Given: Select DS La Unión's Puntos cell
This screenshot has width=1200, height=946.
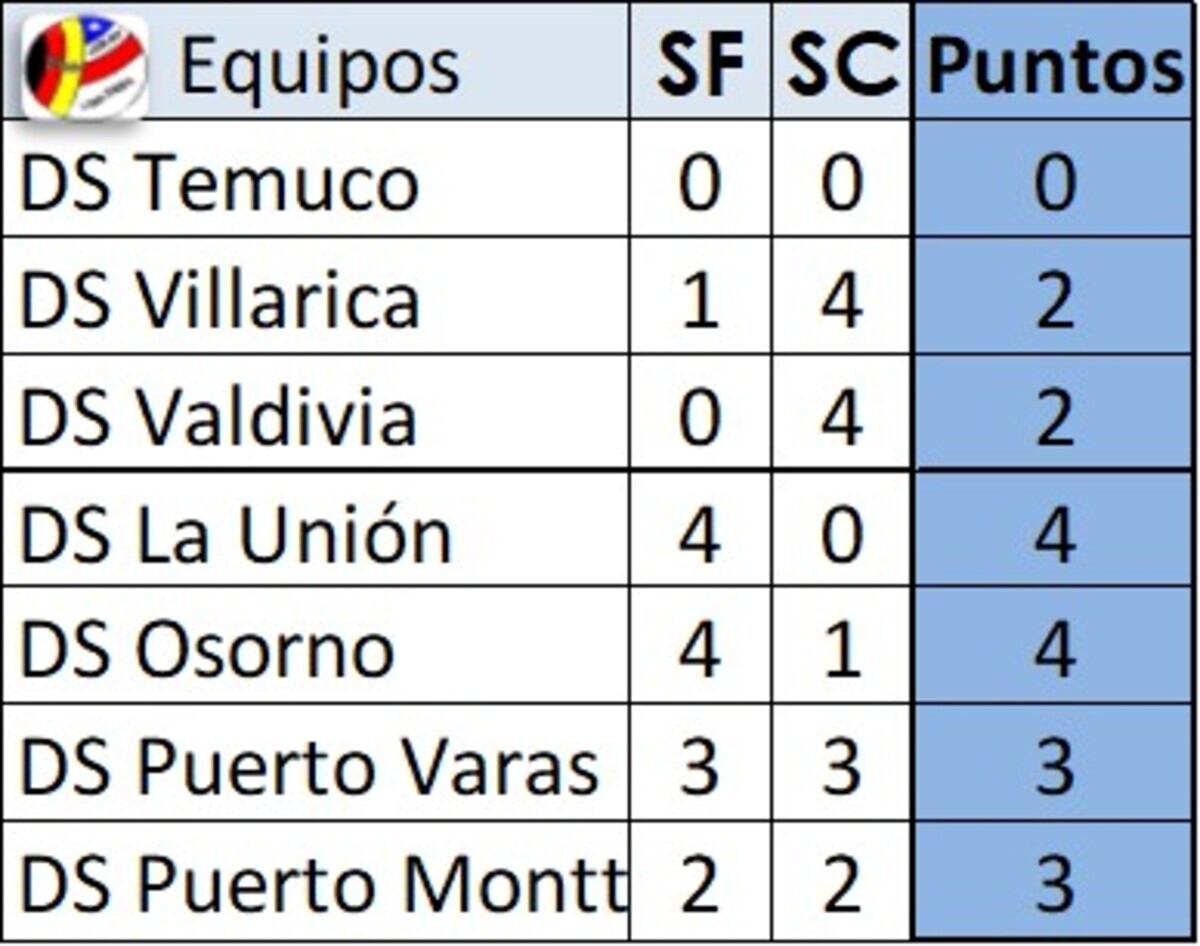Looking at the screenshot, I should point(1055,529).
